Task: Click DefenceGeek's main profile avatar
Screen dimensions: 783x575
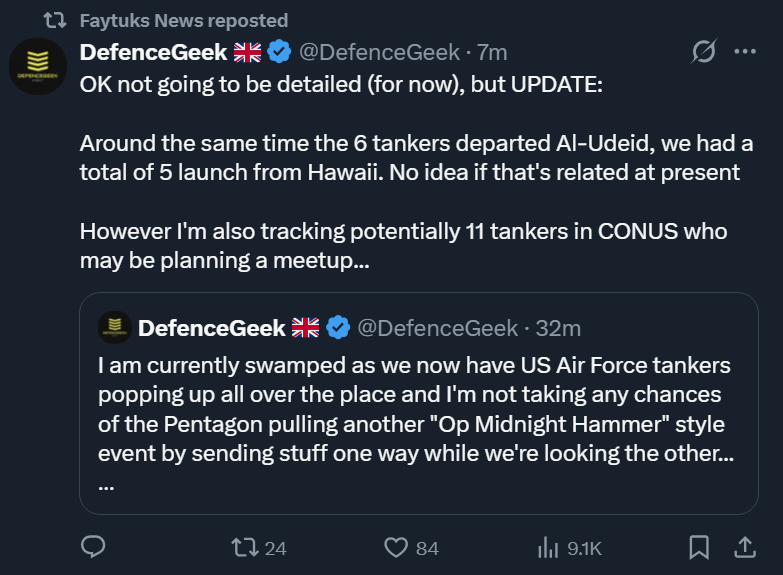Action: tap(38, 68)
